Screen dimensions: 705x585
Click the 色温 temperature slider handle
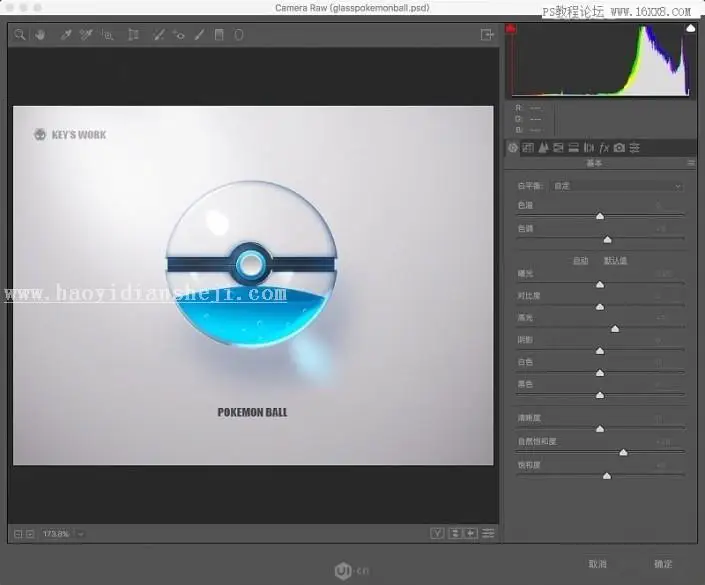tap(600, 217)
